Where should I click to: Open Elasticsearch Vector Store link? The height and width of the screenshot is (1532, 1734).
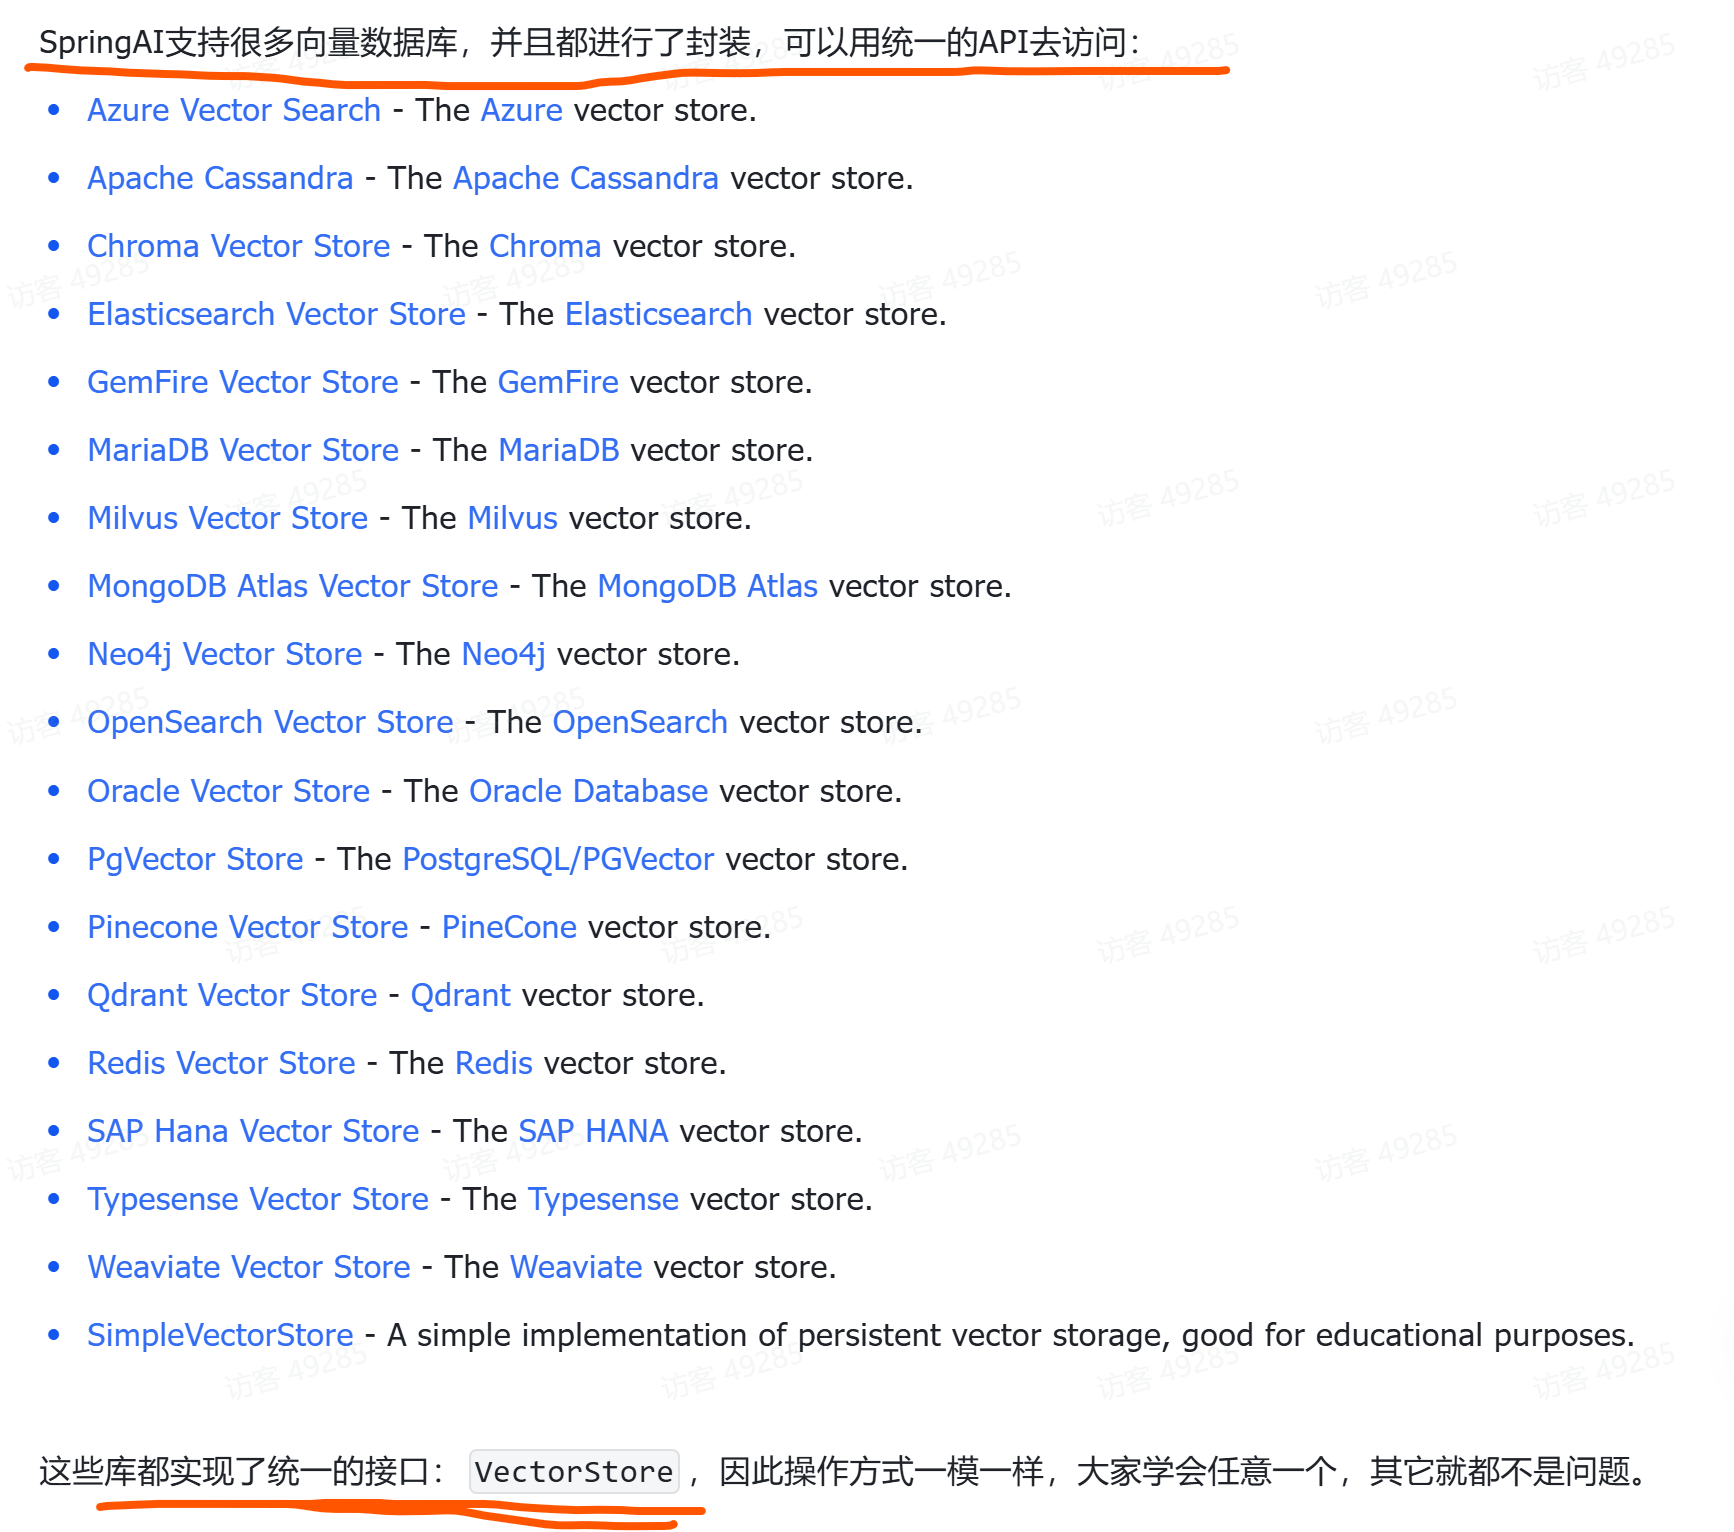[x=277, y=314]
